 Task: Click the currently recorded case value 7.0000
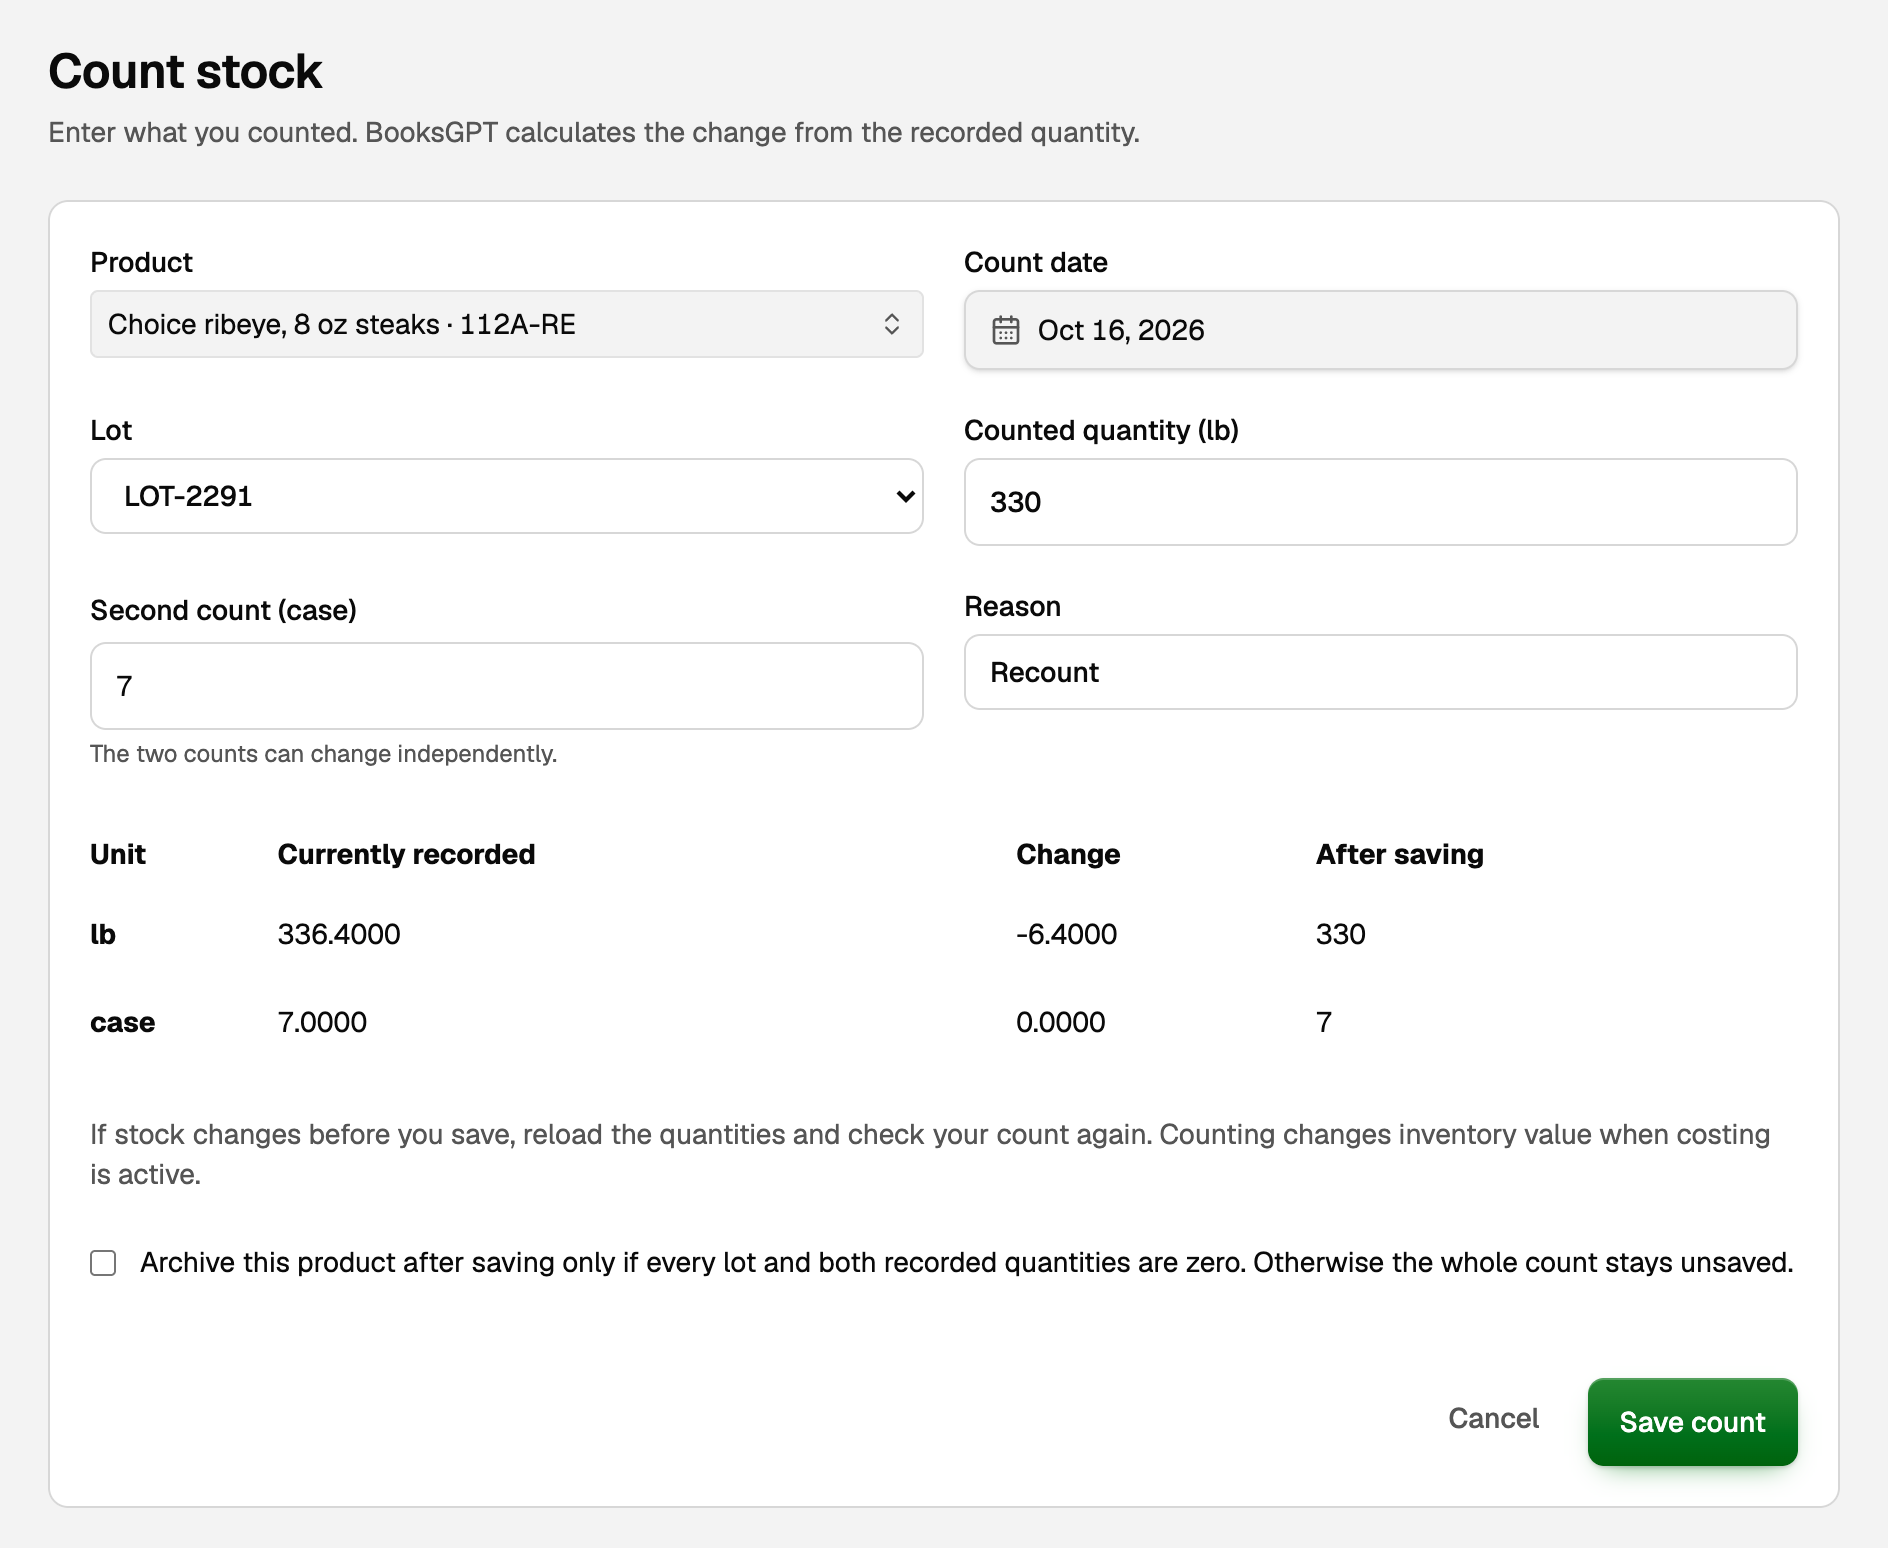pyautogui.click(x=322, y=1022)
